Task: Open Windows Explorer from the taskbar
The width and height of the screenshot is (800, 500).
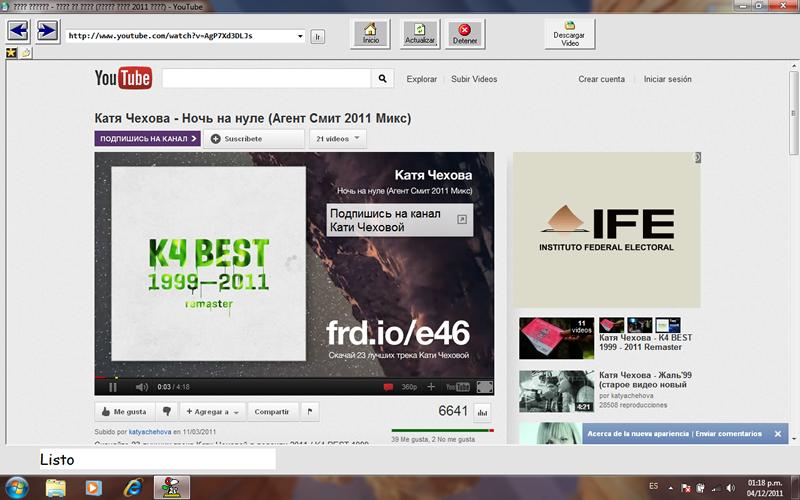Action: point(56,487)
